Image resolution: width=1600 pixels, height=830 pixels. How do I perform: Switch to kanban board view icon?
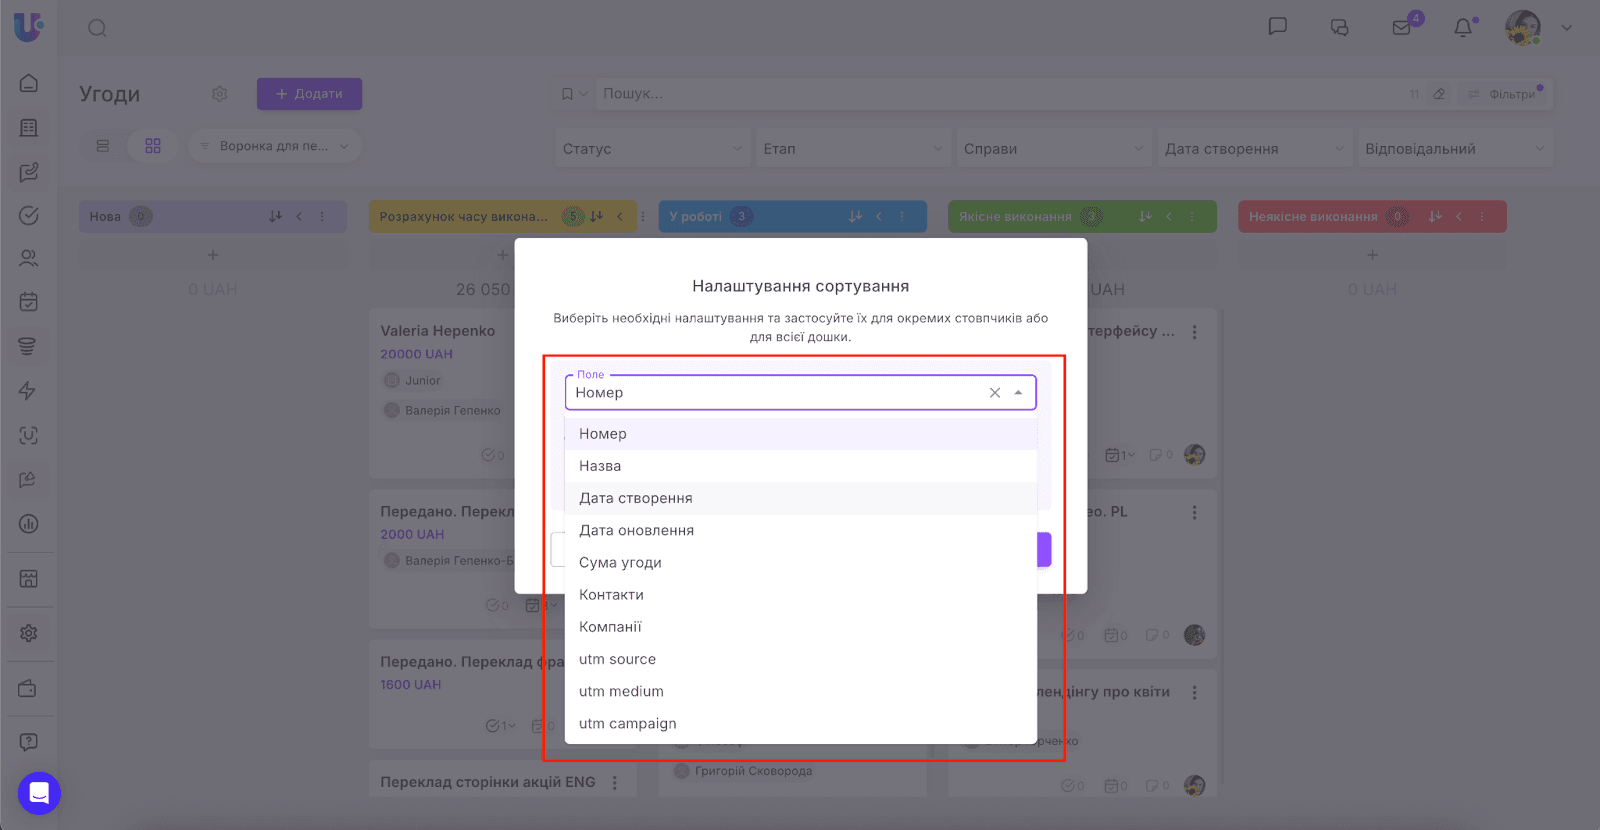click(x=153, y=146)
